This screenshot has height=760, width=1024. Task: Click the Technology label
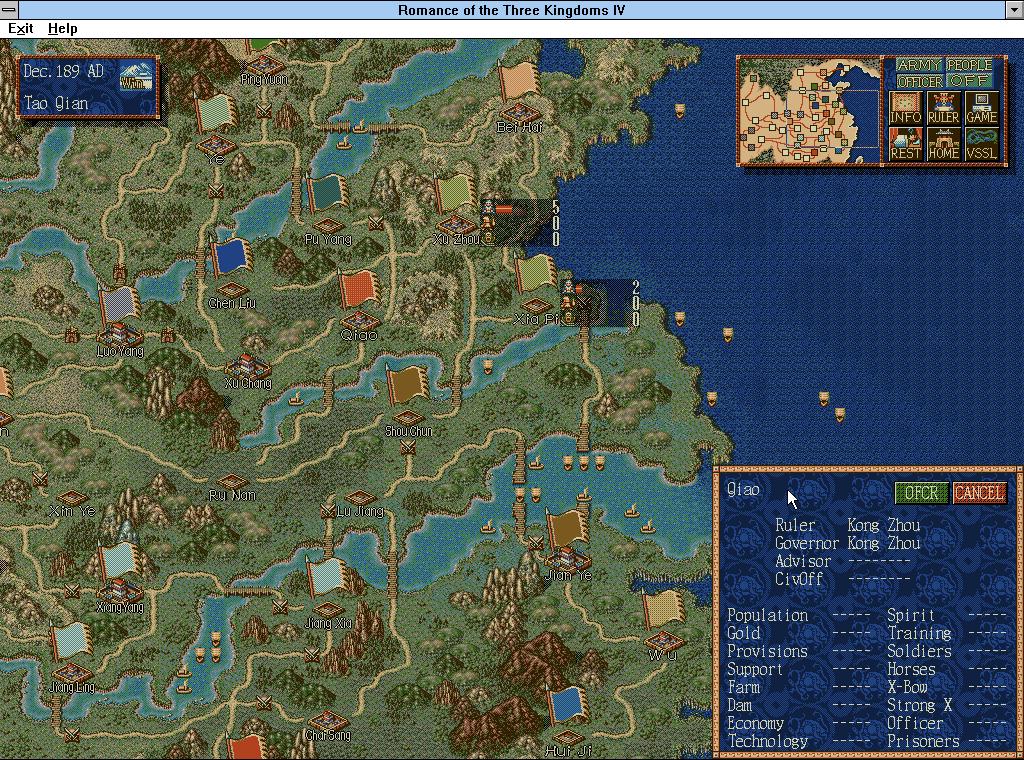[x=767, y=742]
